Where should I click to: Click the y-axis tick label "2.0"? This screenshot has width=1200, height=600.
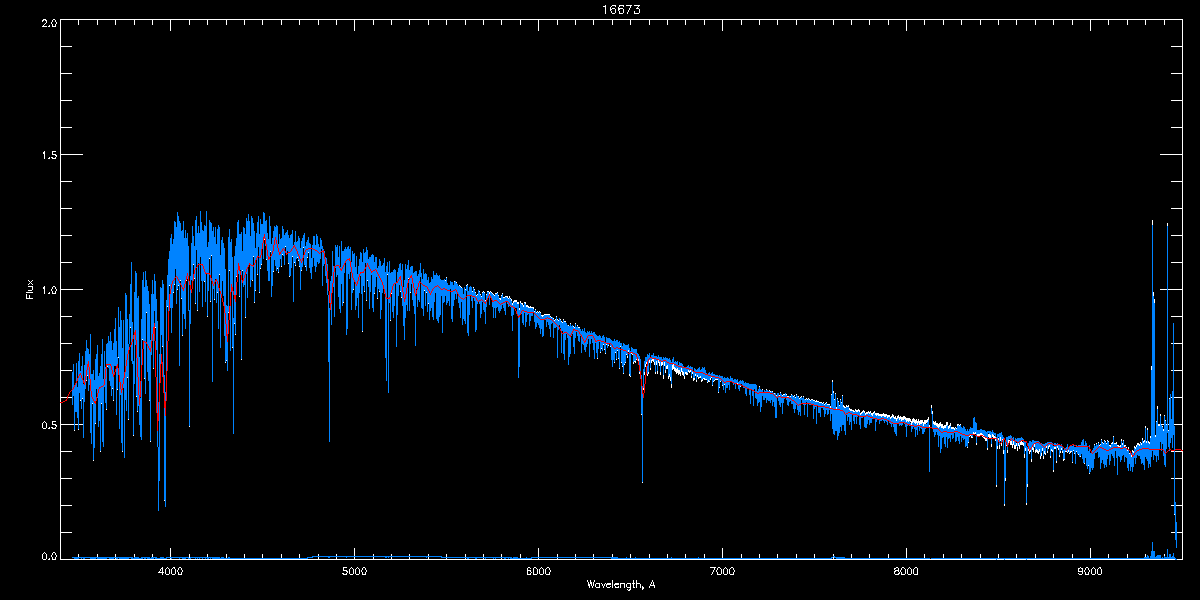(48, 22)
